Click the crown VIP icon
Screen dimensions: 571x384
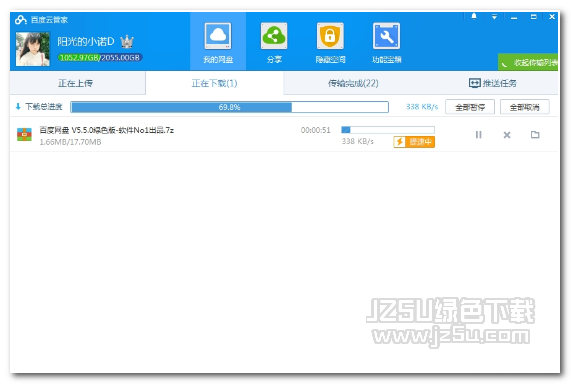pos(127,42)
